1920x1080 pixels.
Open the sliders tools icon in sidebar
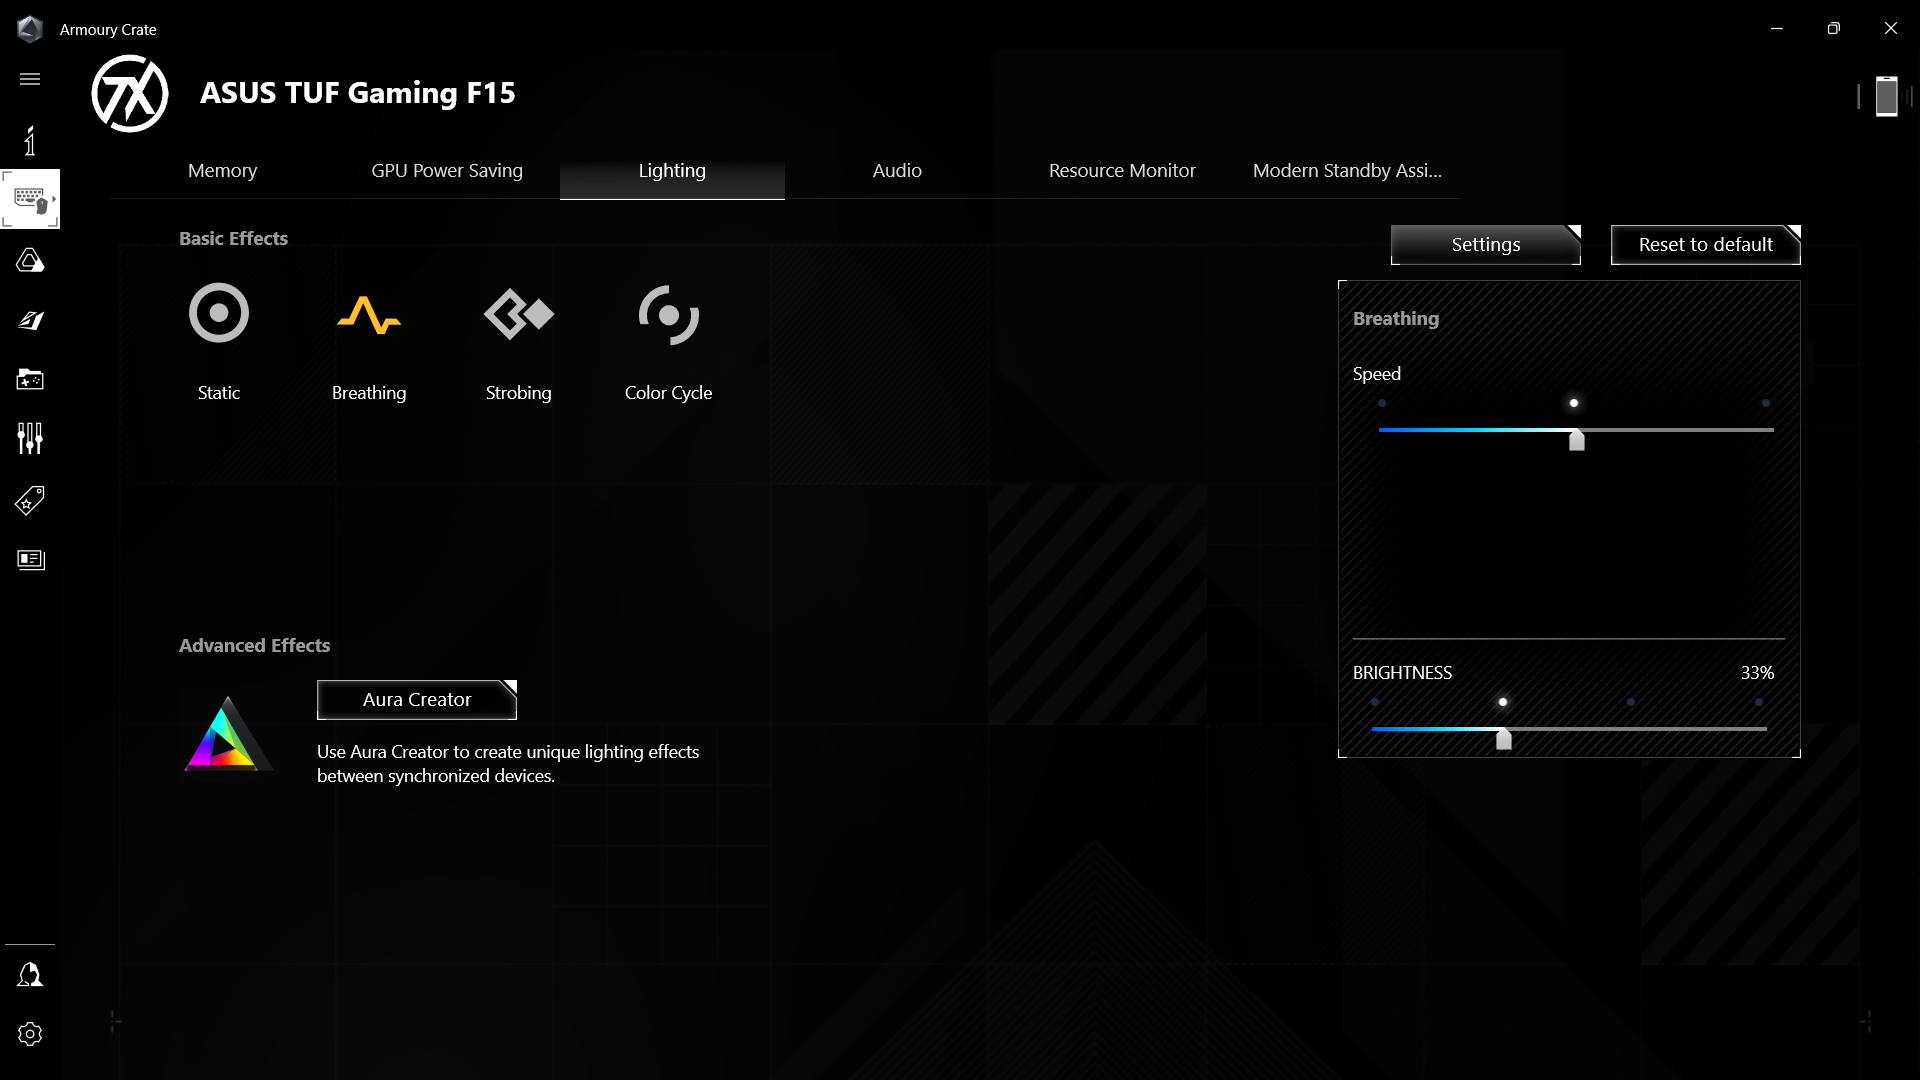[30, 438]
